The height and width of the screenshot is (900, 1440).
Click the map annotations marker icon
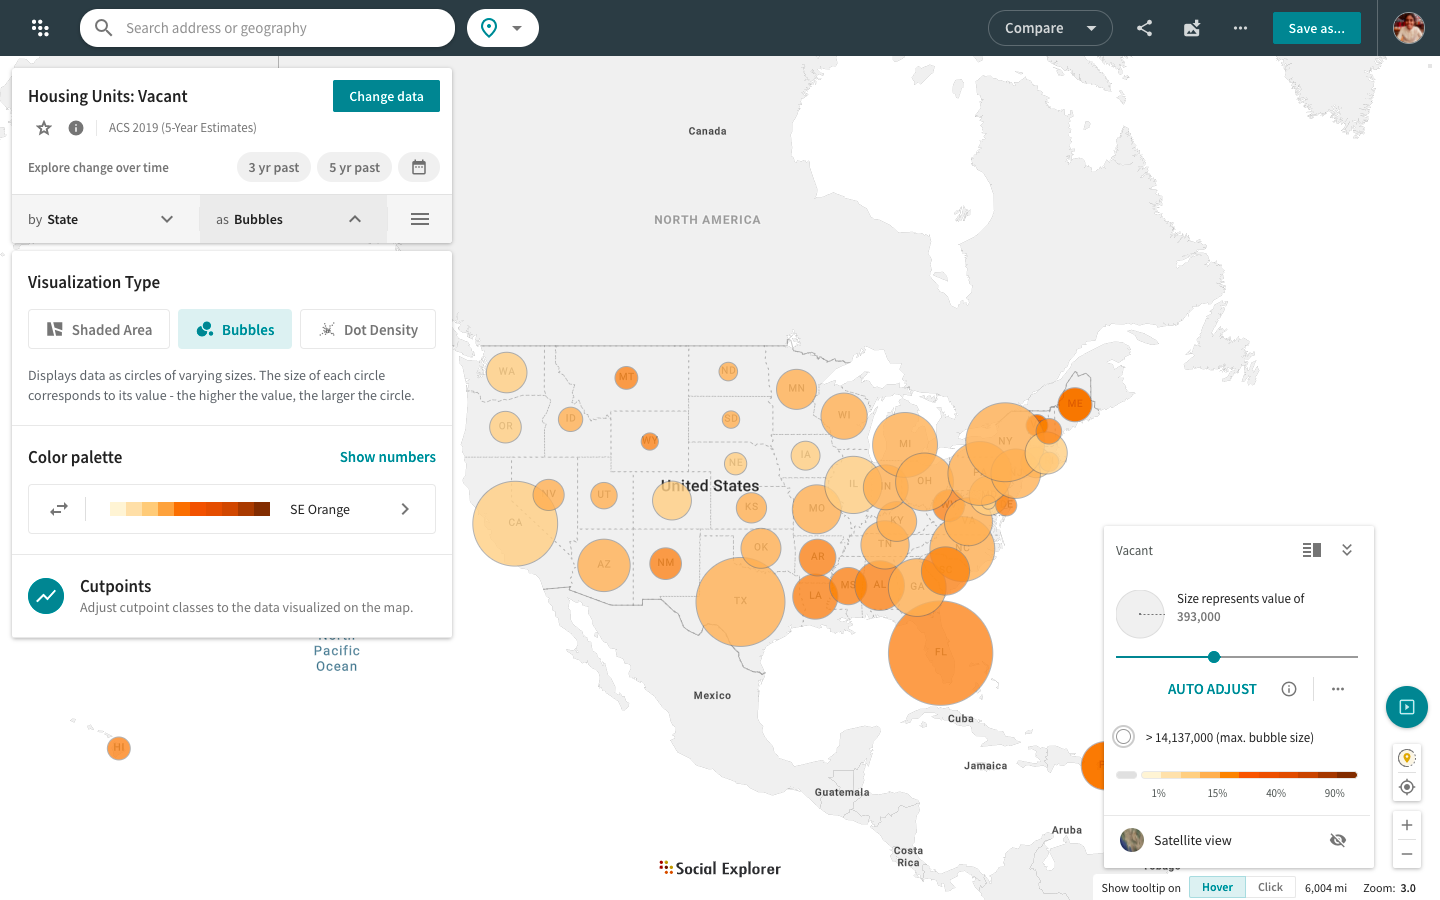[1407, 758]
